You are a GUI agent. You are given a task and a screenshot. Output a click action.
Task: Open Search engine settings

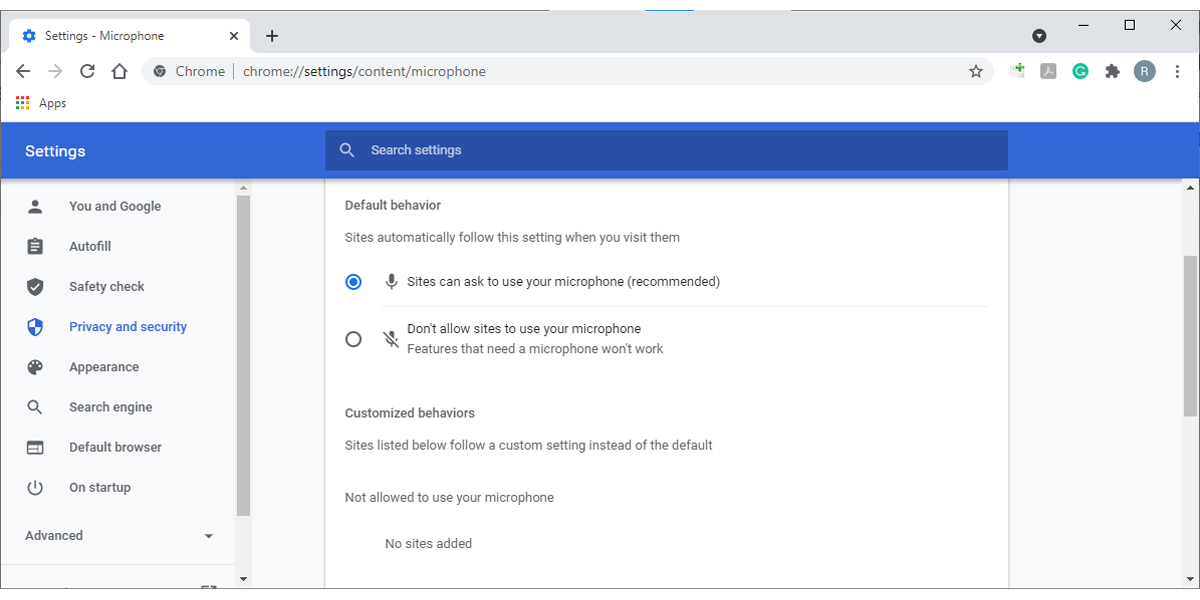[111, 407]
